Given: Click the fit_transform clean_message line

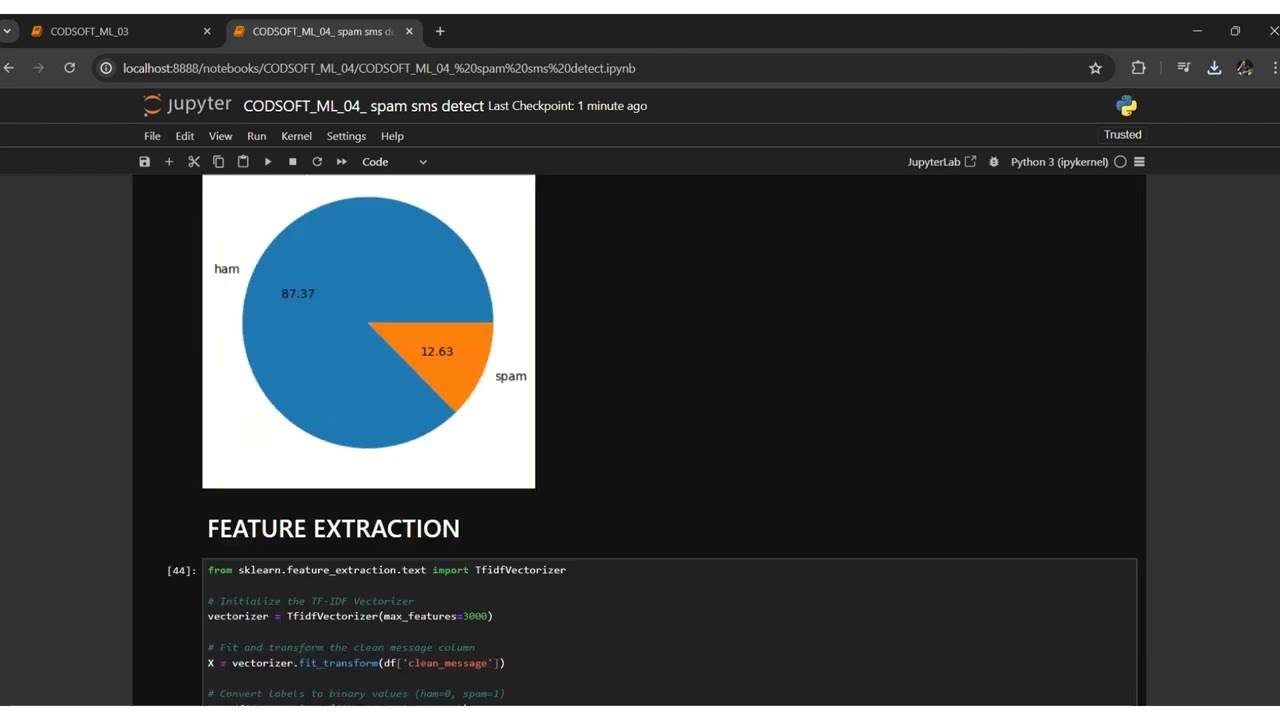Looking at the screenshot, I should [x=356, y=663].
